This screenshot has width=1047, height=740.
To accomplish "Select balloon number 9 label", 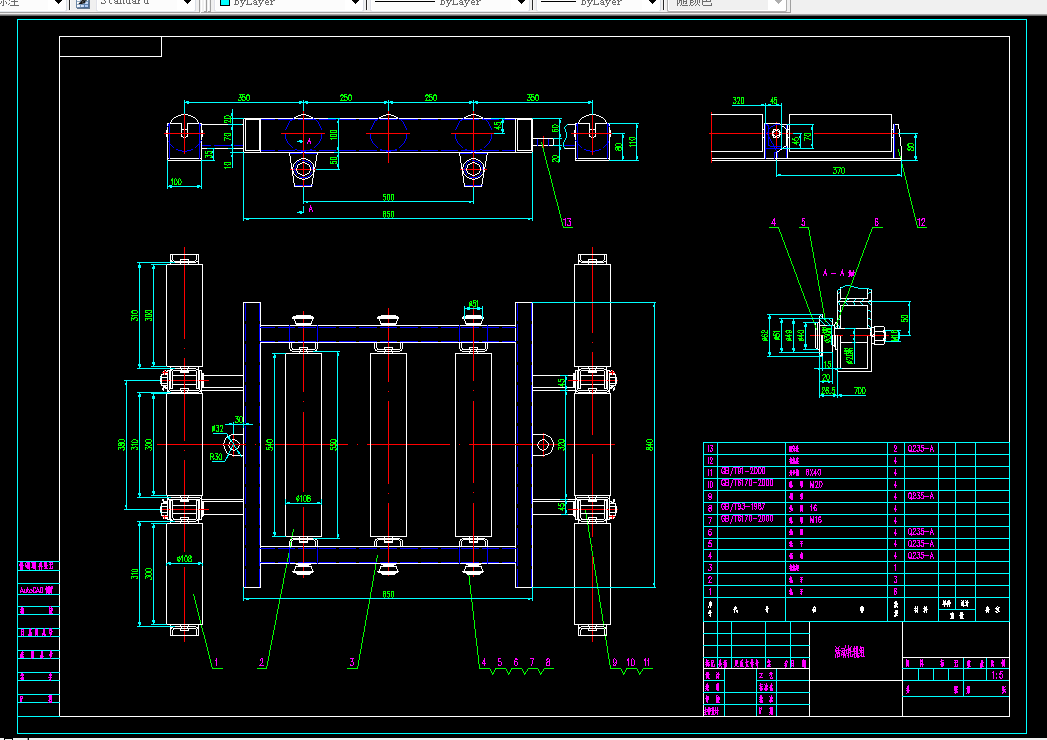I will [615, 663].
